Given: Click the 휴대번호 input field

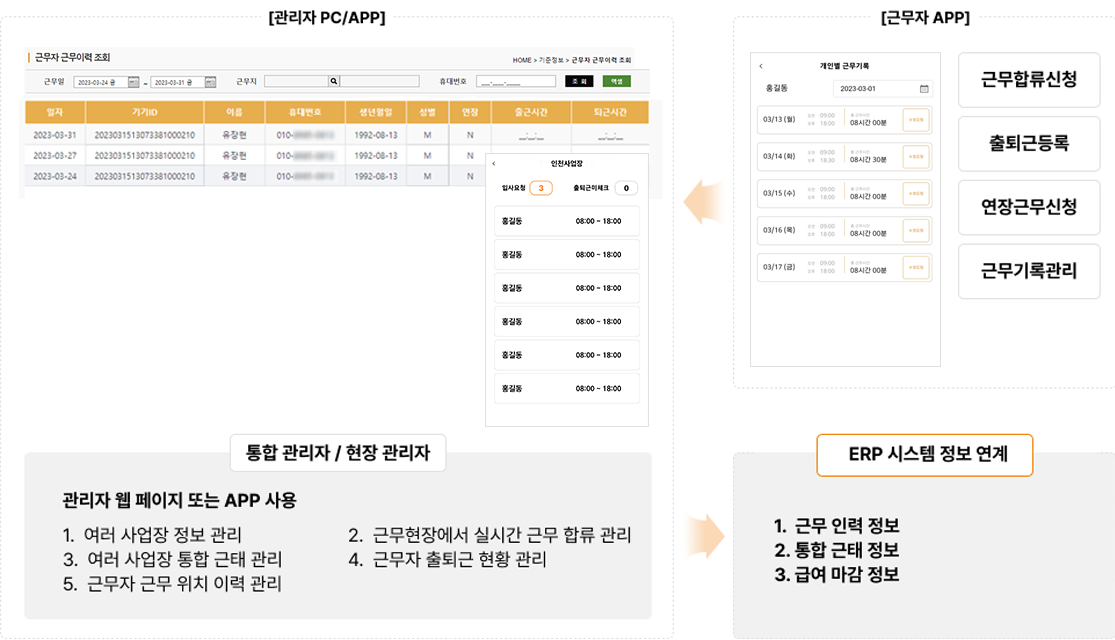Looking at the screenshot, I should [x=515, y=82].
